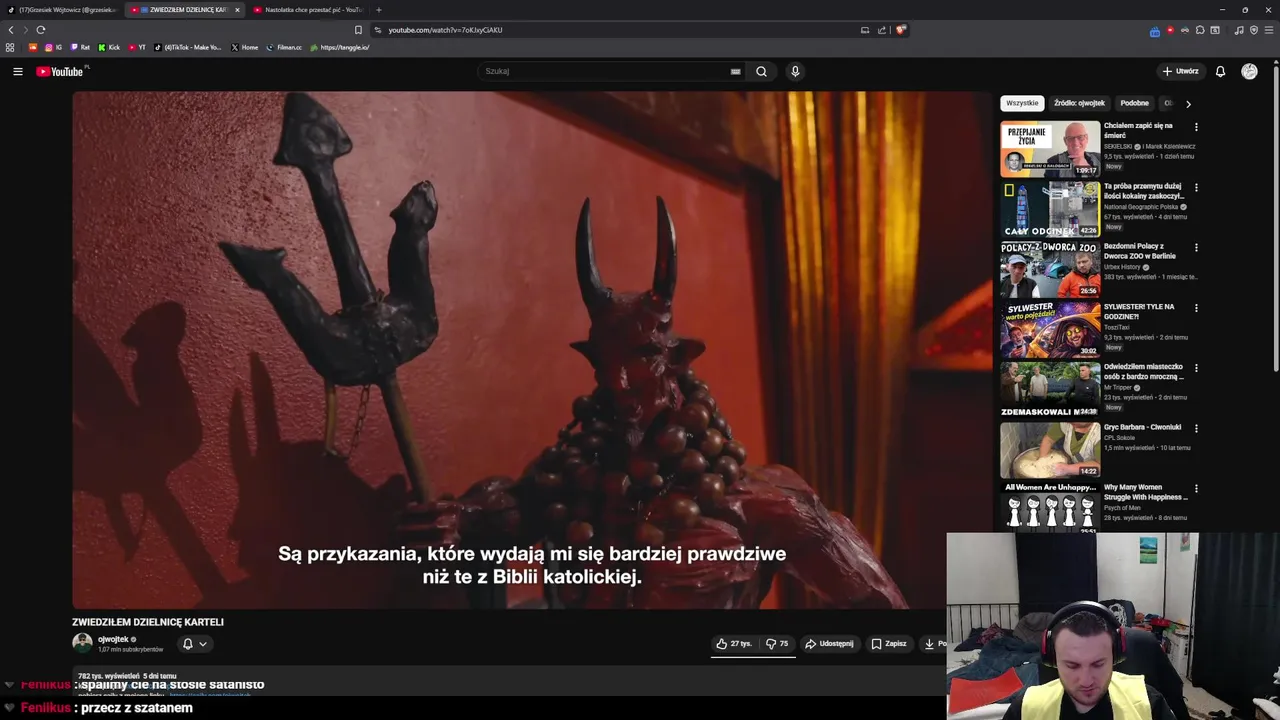Open the browser extensions puzzle icon

click(1200, 30)
